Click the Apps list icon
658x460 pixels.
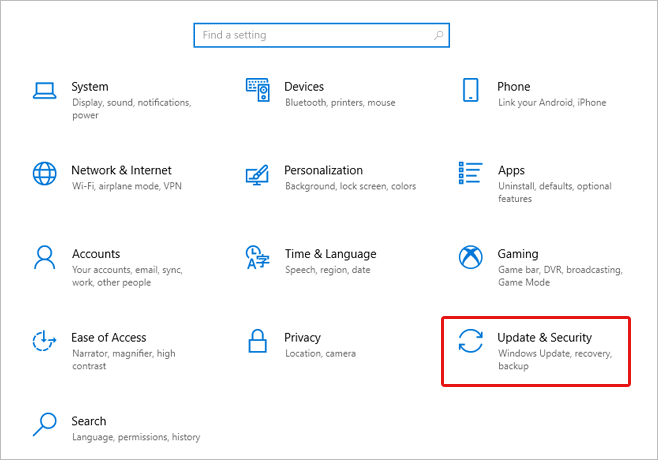click(x=471, y=173)
